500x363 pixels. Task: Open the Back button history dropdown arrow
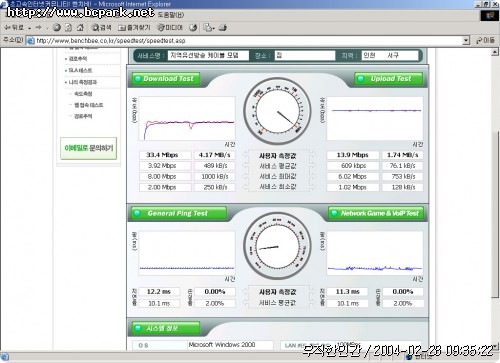pyautogui.click(x=29, y=28)
